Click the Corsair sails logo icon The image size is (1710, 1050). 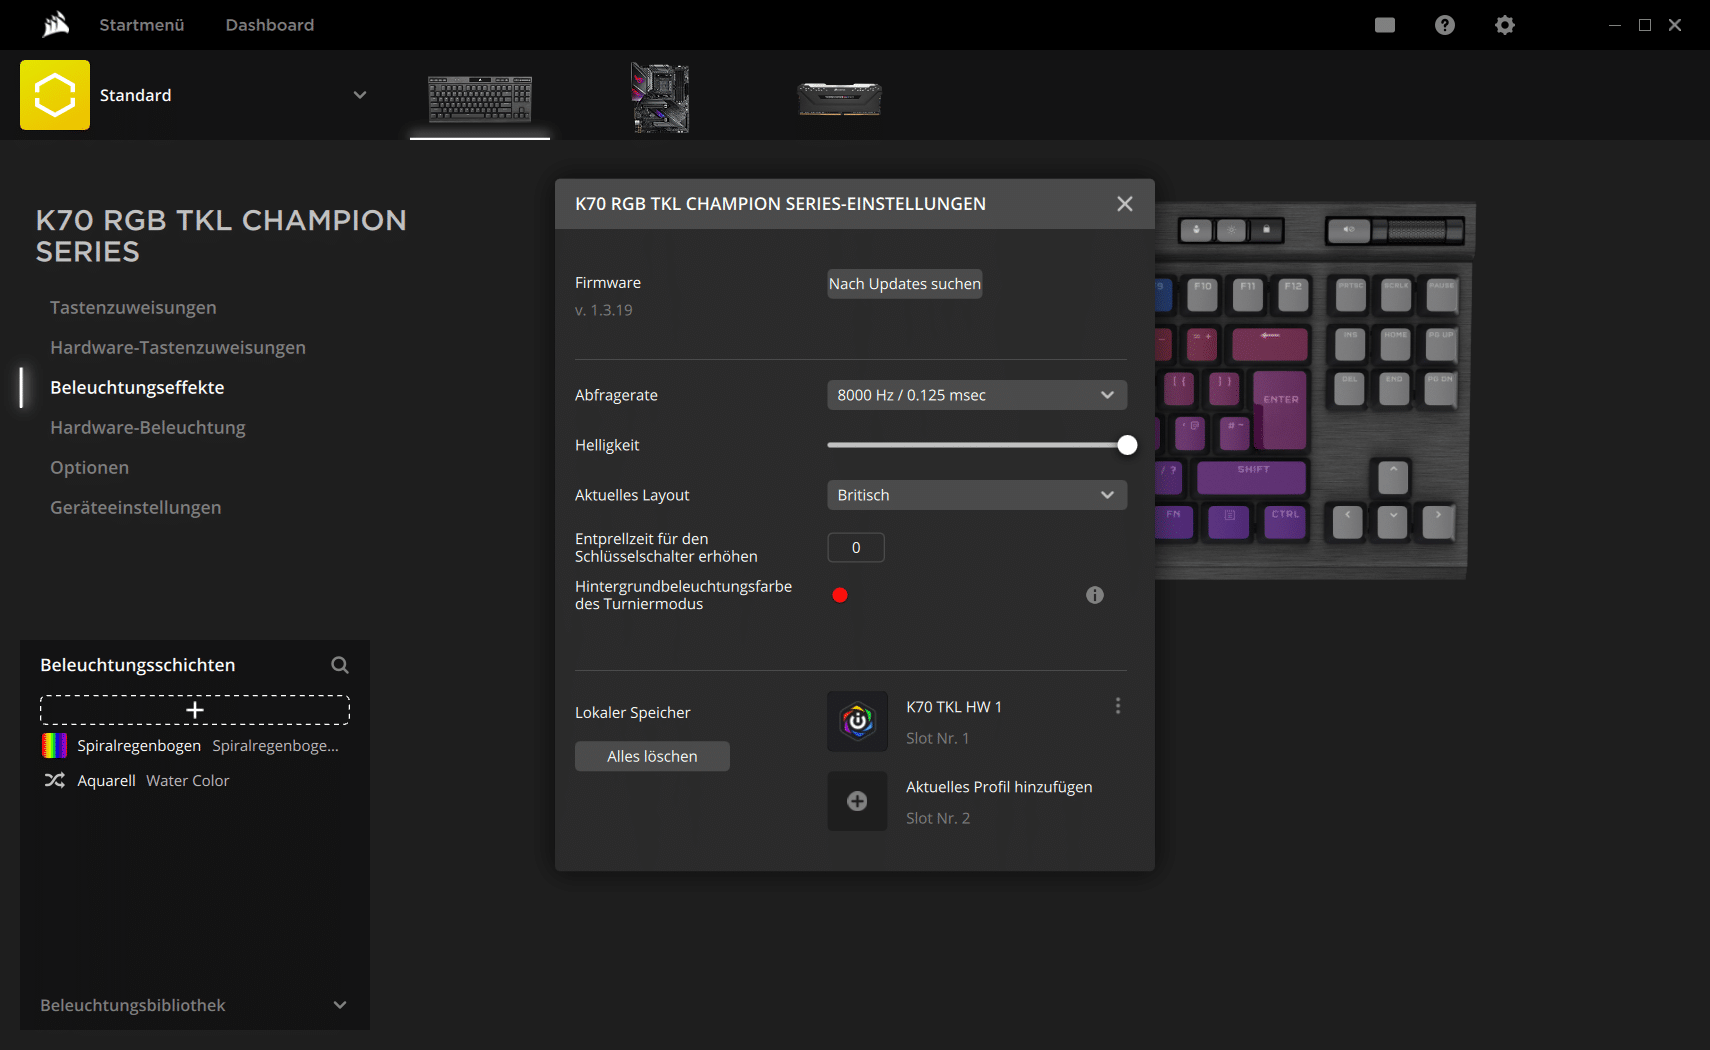[56, 24]
